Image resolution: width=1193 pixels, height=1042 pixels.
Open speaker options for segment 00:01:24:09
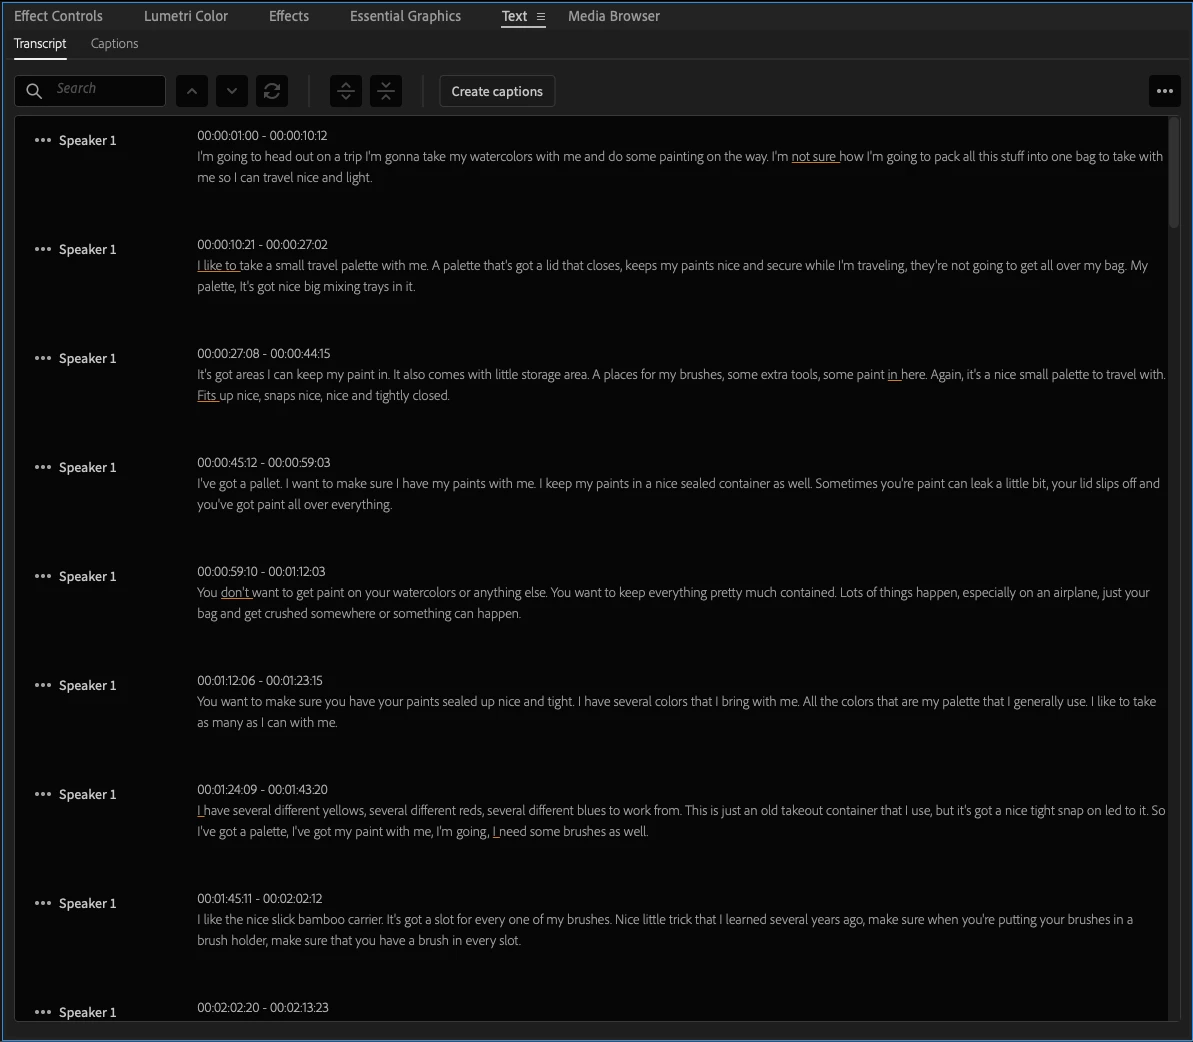(x=43, y=793)
